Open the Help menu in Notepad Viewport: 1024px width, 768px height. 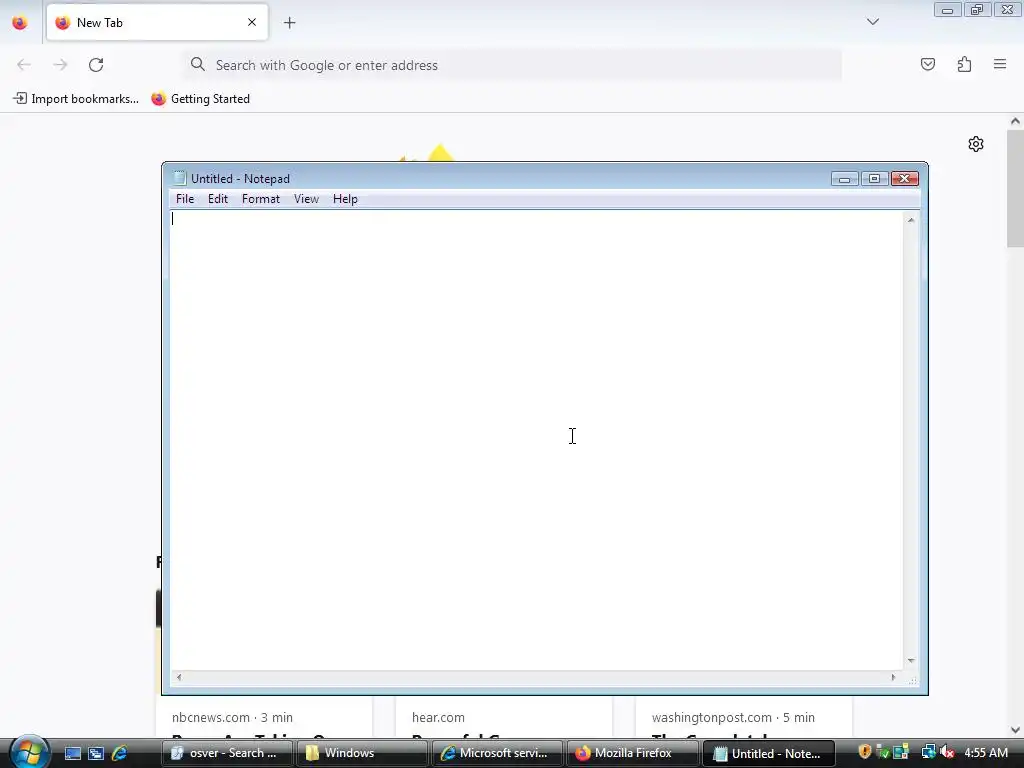pyautogui.click(x=345, y=199)
